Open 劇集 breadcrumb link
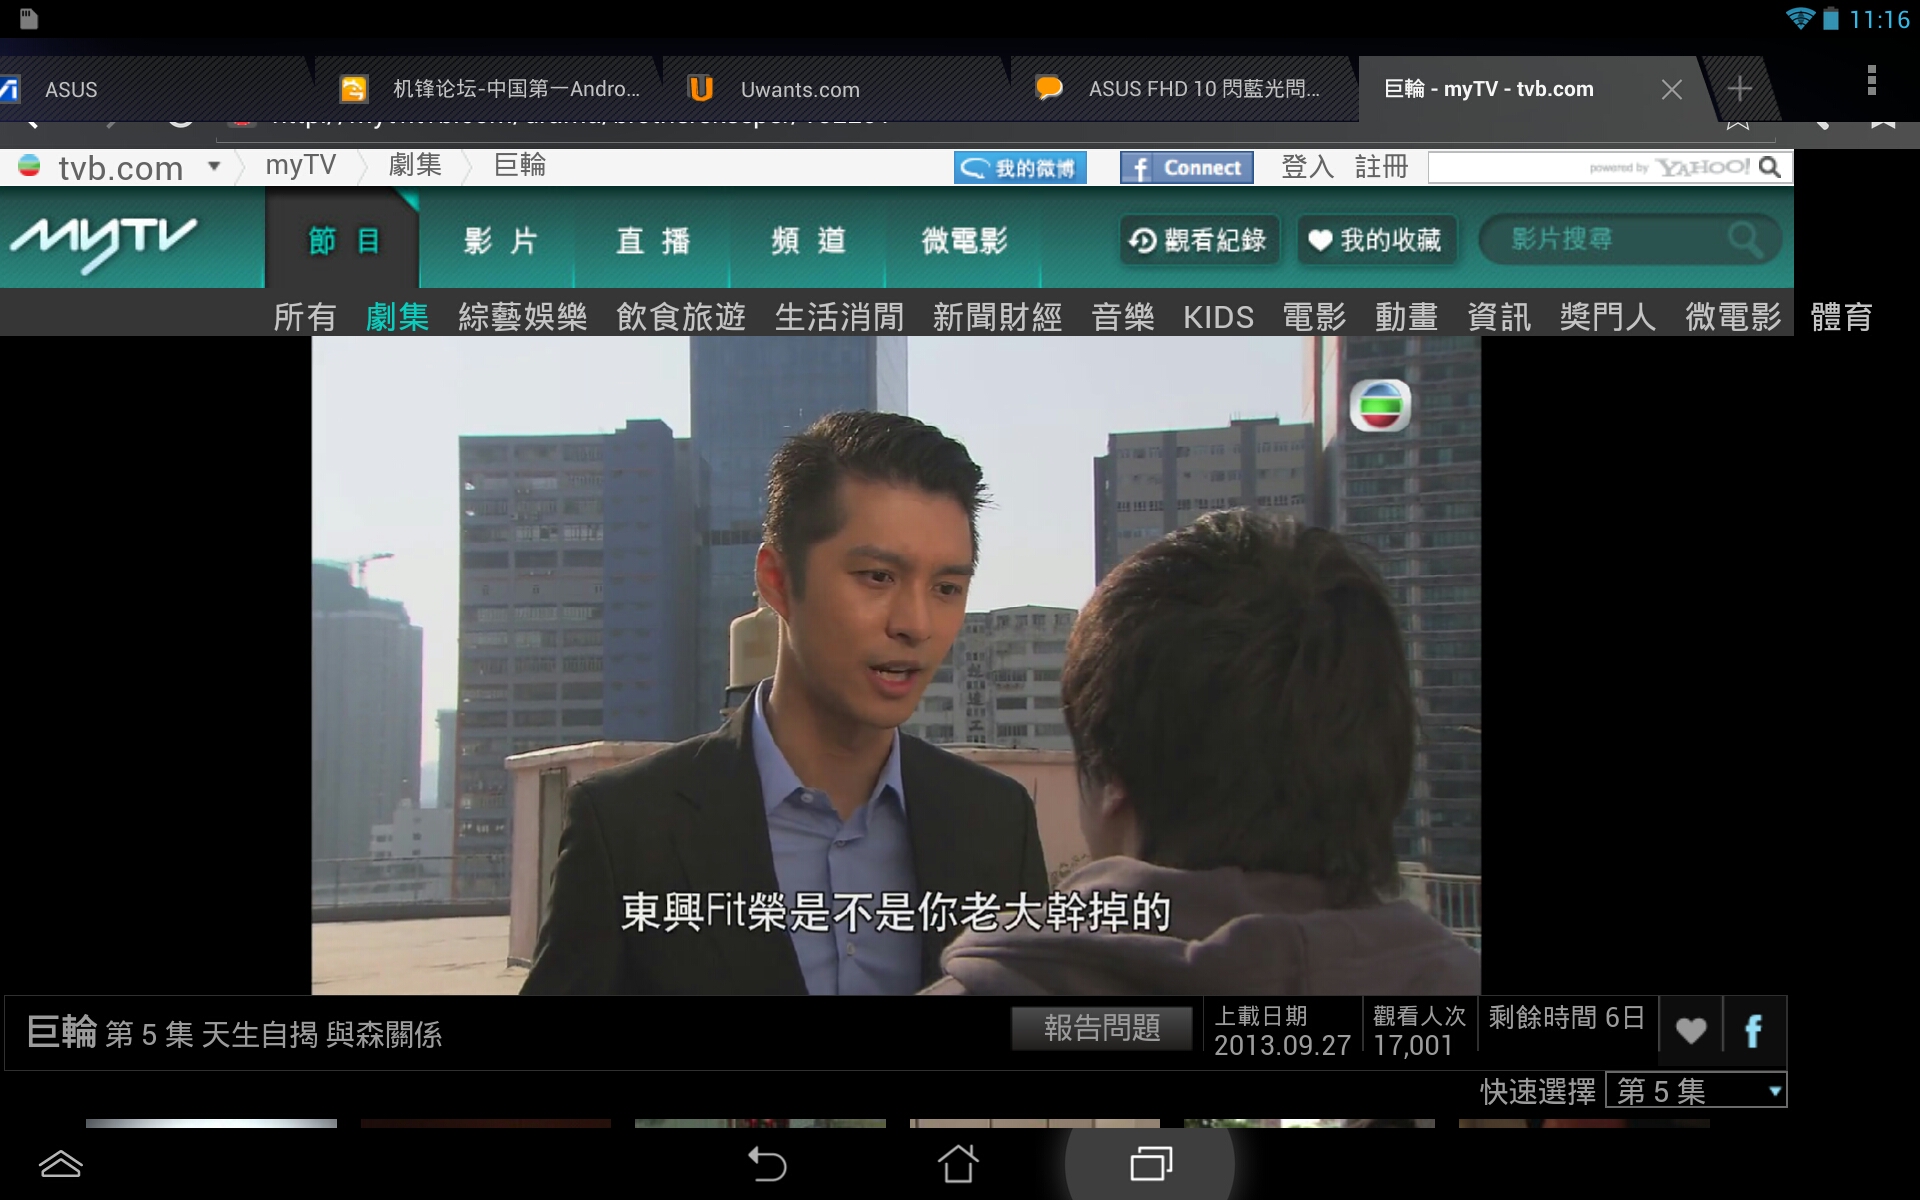This screenshot has width=1920, height=1200. (x=415, y=165)
